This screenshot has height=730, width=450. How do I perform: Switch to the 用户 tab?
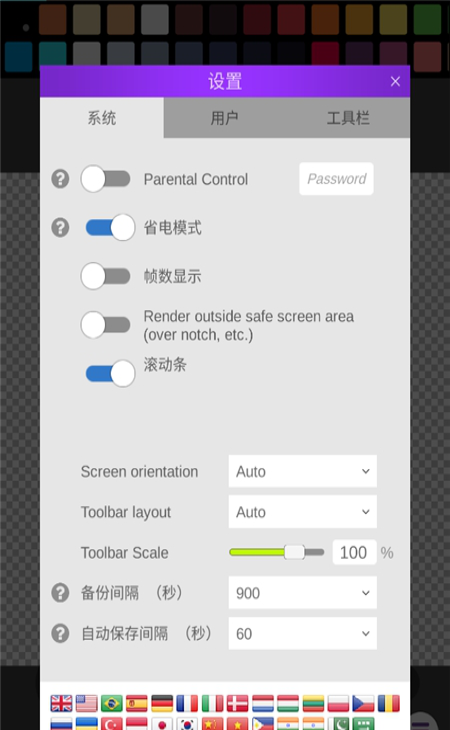click(225, 118)
